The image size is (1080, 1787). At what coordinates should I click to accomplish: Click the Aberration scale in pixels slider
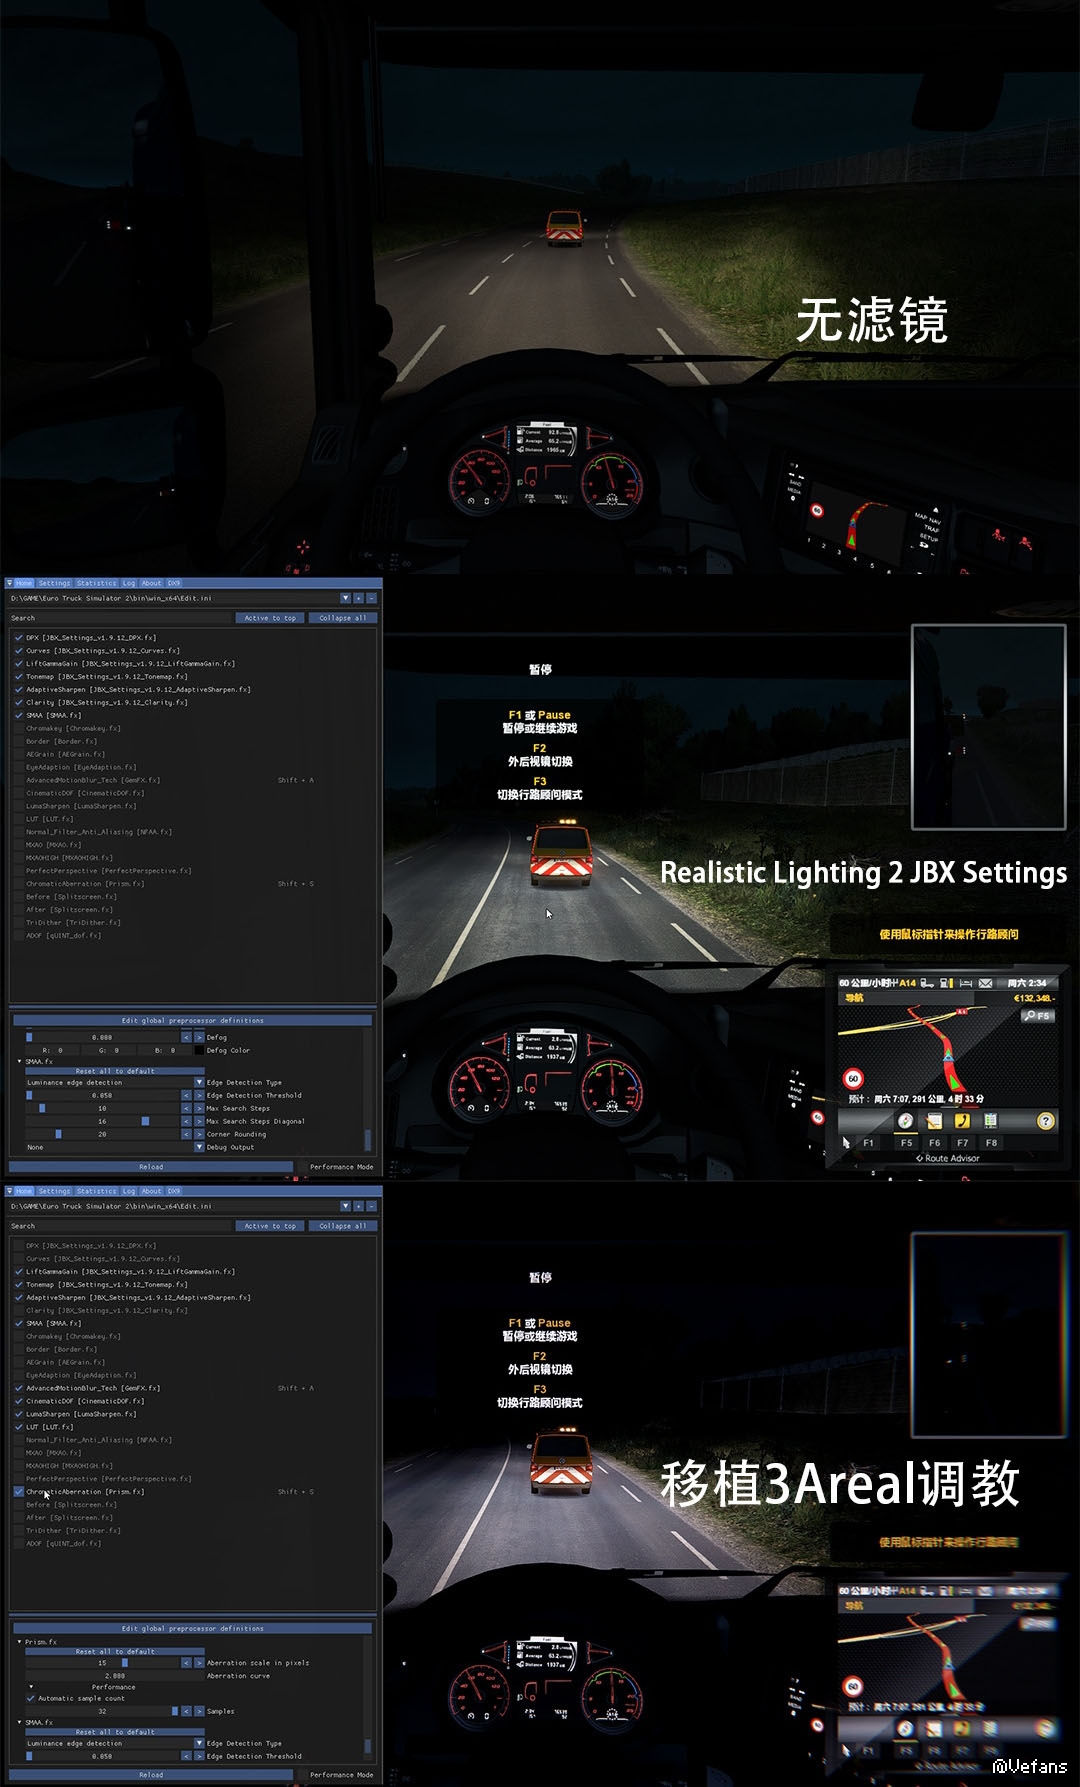102,1663
